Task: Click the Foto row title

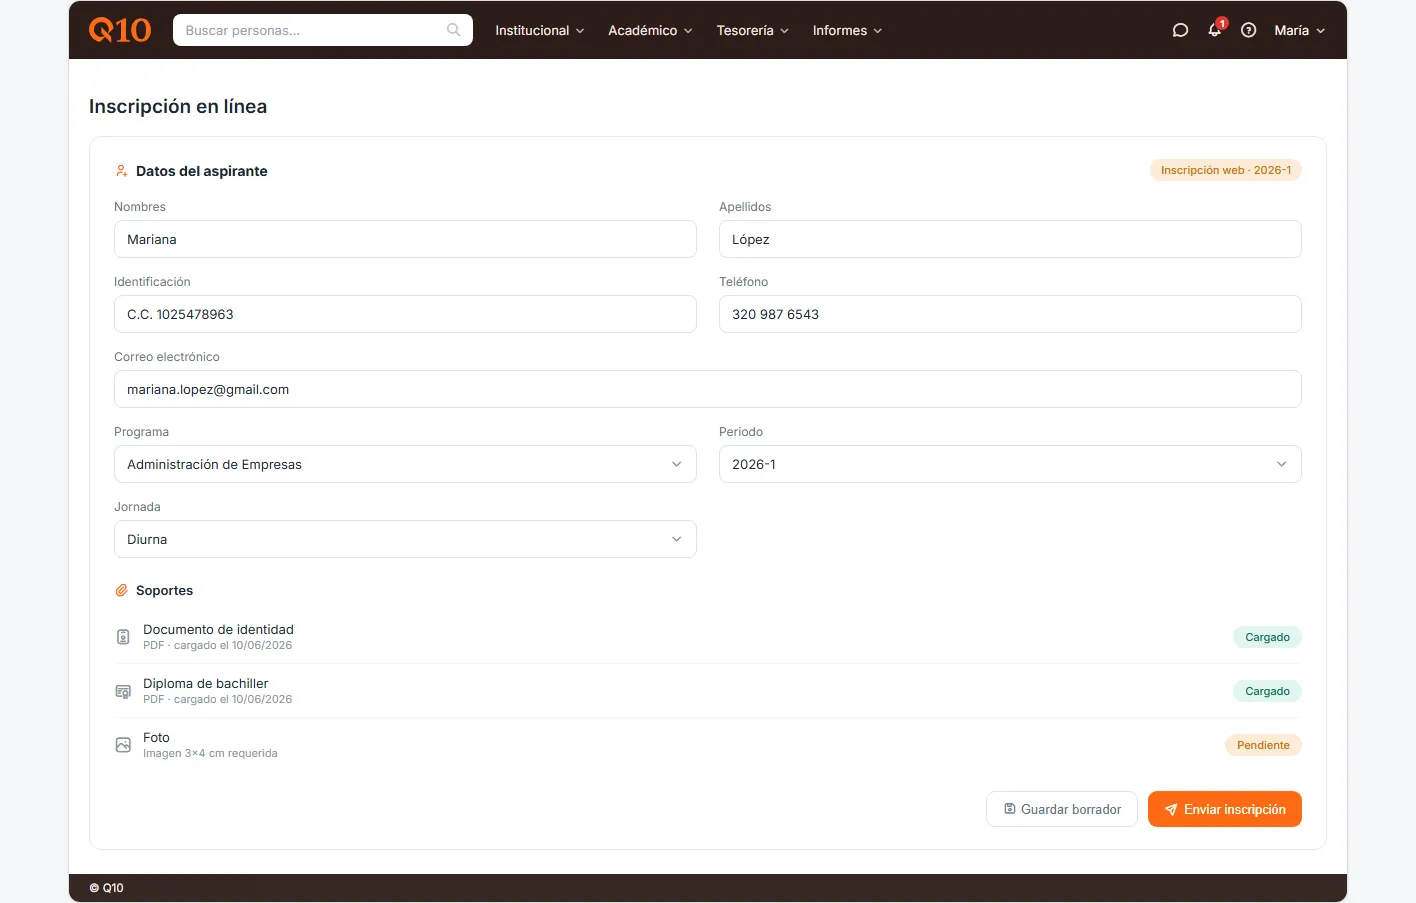Action: (x=156, y=737)
